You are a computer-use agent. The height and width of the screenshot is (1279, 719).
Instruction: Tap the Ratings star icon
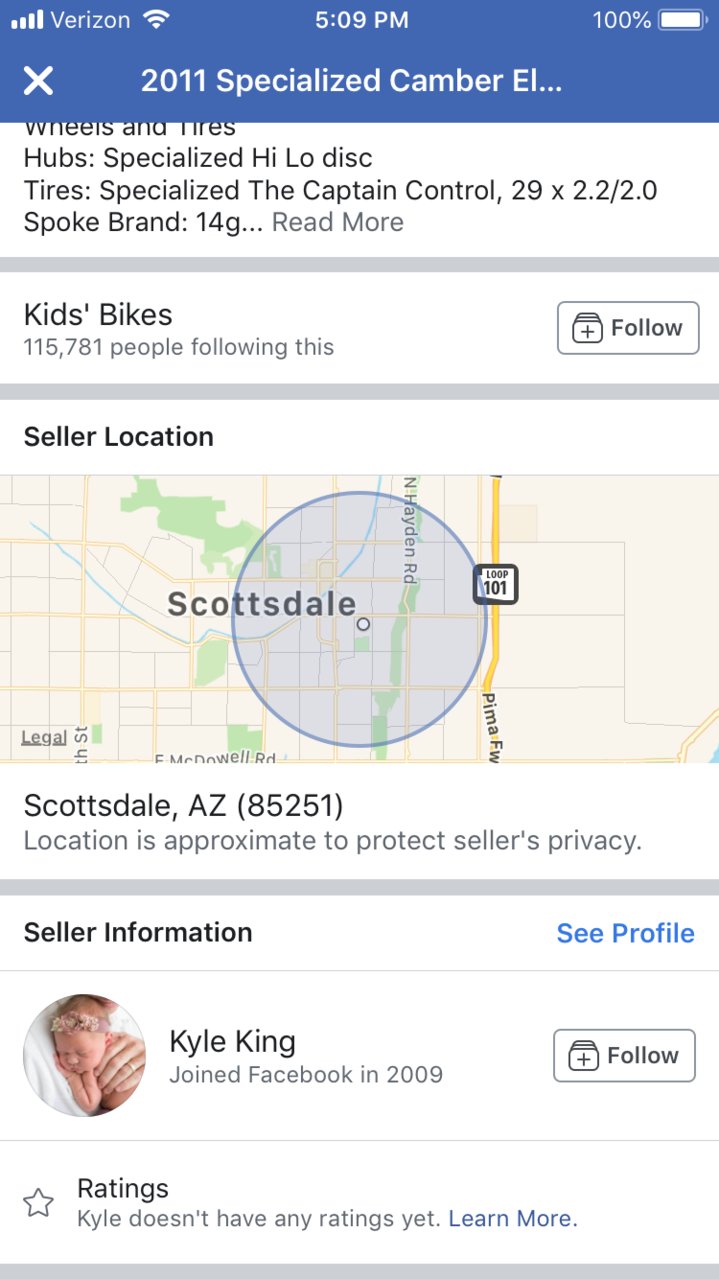[38, 1203]
